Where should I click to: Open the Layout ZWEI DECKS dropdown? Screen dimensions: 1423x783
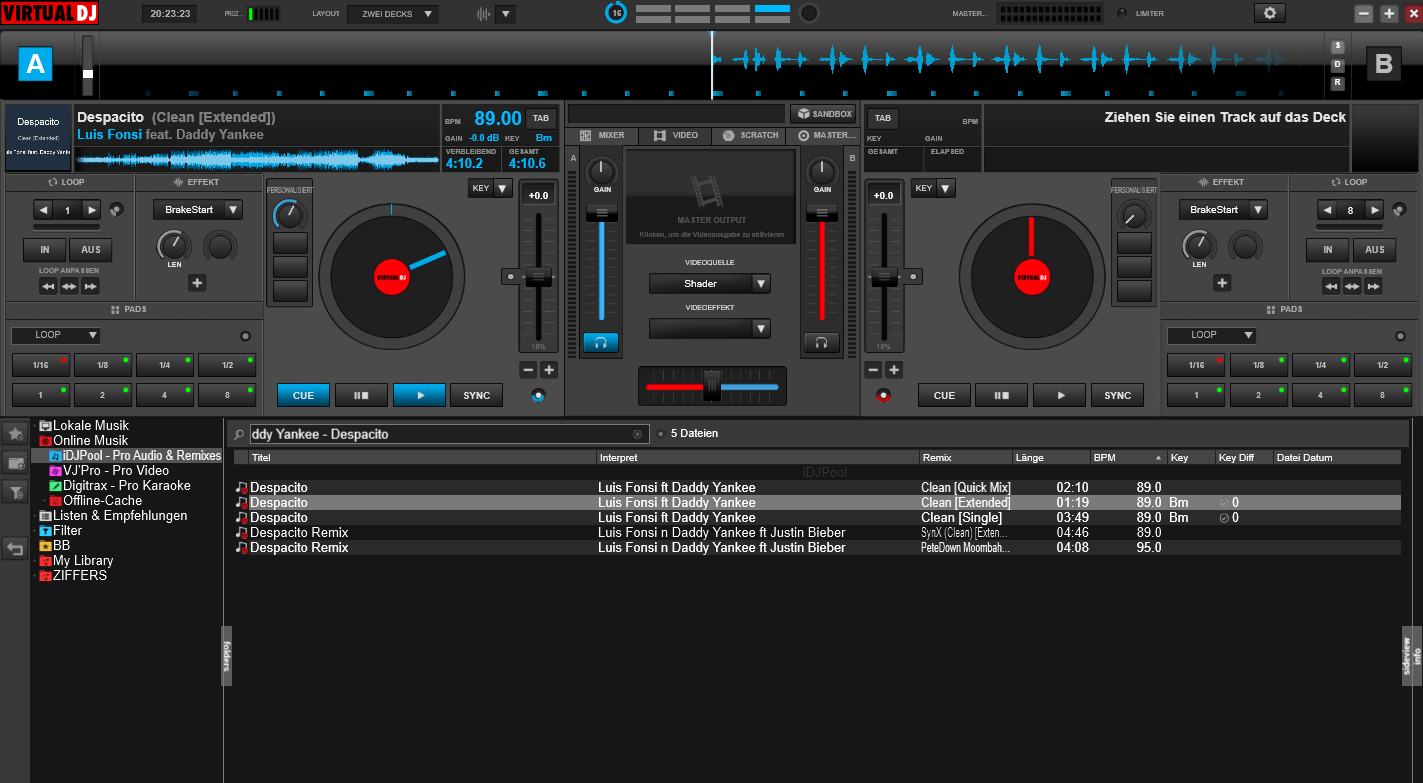(x=393, y=14)
